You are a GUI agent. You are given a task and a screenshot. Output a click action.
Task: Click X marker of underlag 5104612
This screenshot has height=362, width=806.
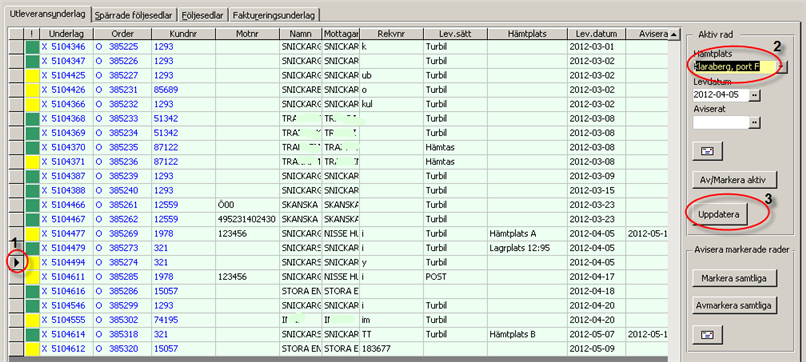pos(44,349)
